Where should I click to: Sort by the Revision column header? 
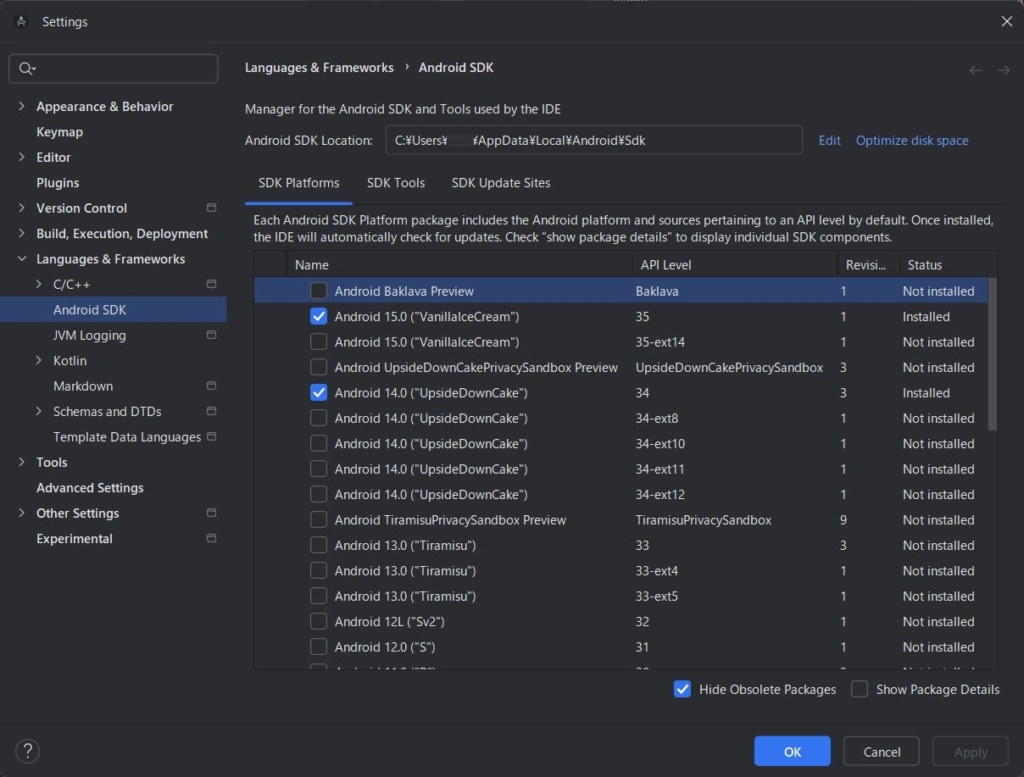click(868, 265)
